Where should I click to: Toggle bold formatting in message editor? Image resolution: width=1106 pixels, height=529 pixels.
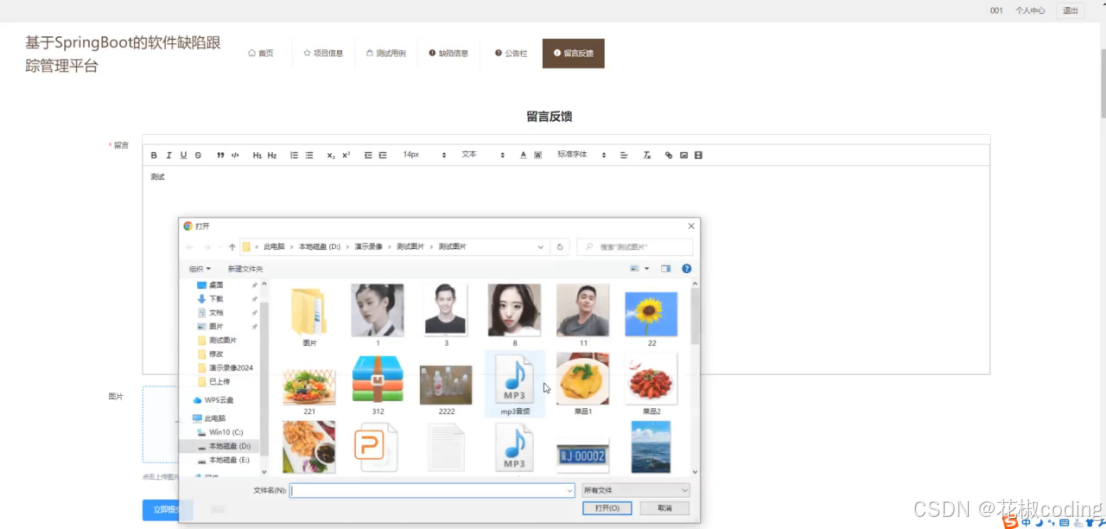point(154,155)
